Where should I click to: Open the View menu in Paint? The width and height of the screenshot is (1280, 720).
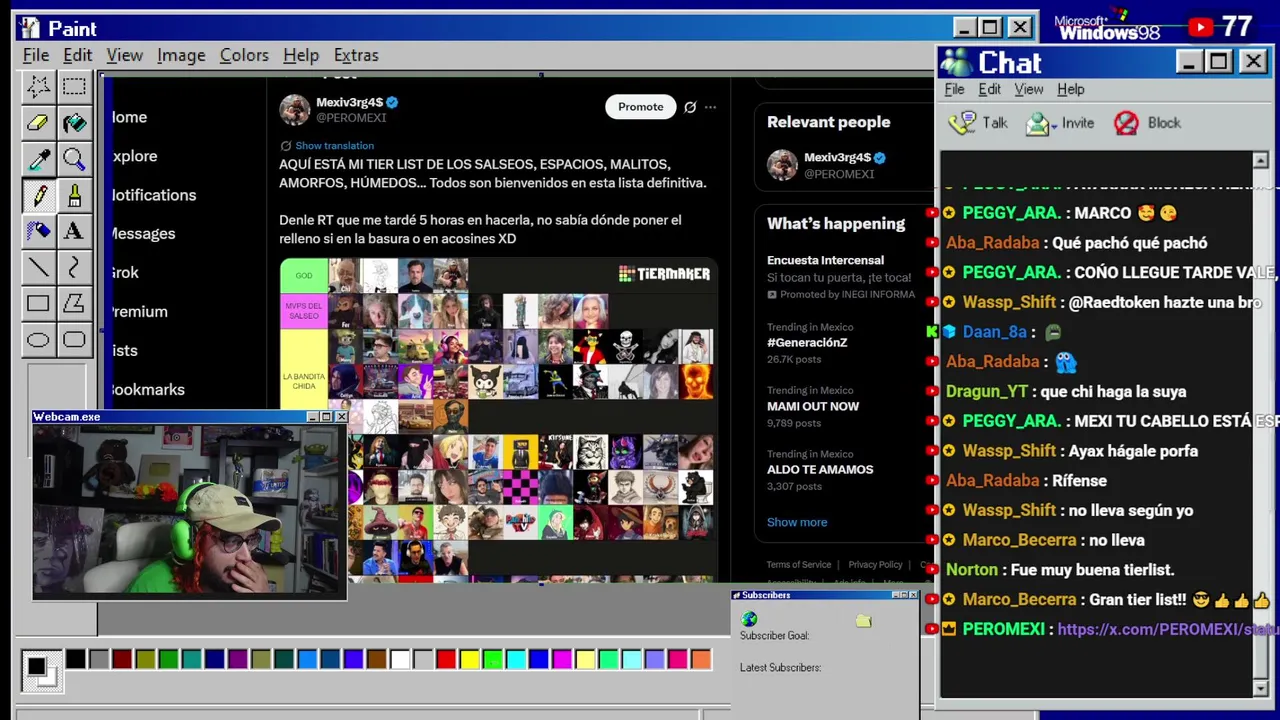tap(125, 55)
